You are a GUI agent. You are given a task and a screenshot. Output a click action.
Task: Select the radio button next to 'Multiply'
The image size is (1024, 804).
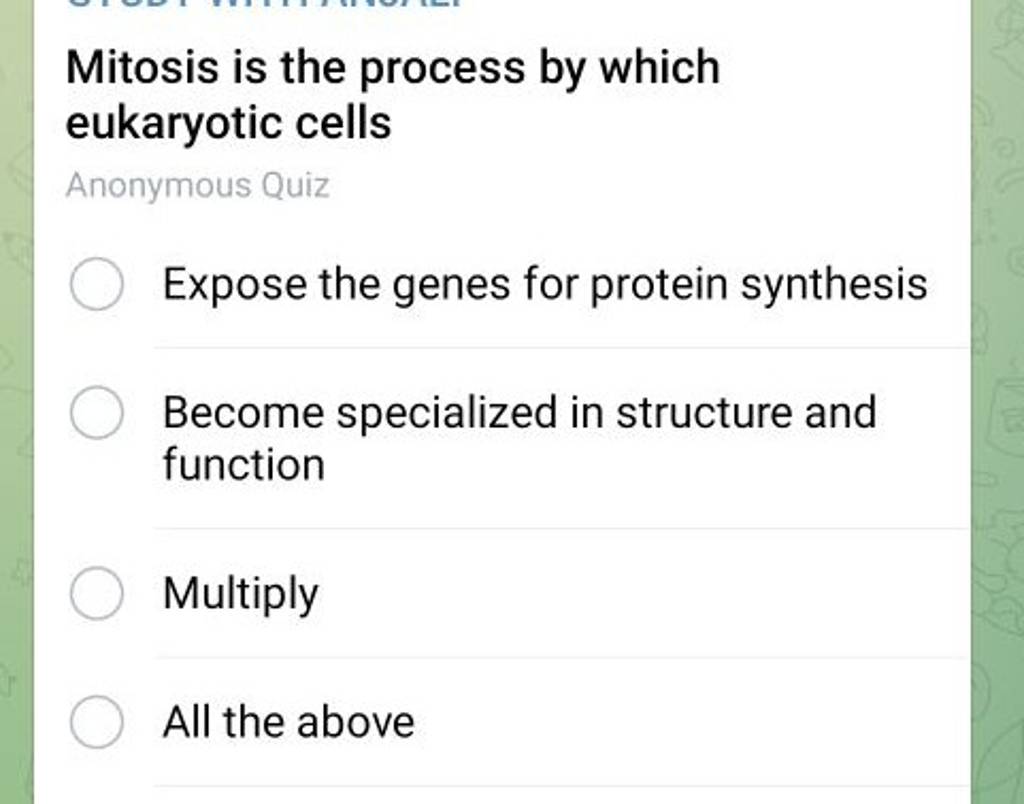tap(95, 593)
